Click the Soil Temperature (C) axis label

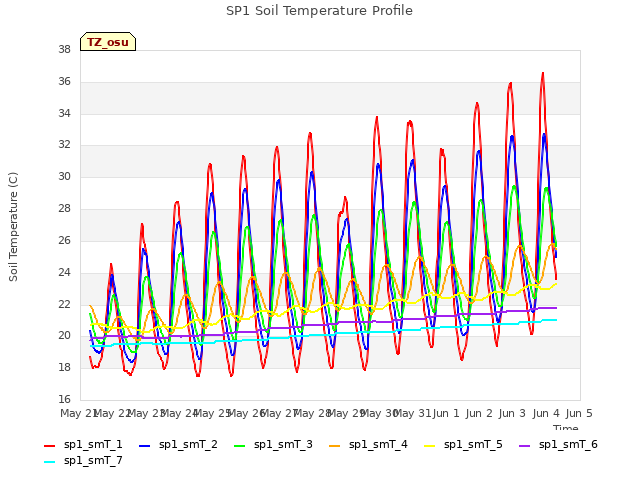click(13, 227)
